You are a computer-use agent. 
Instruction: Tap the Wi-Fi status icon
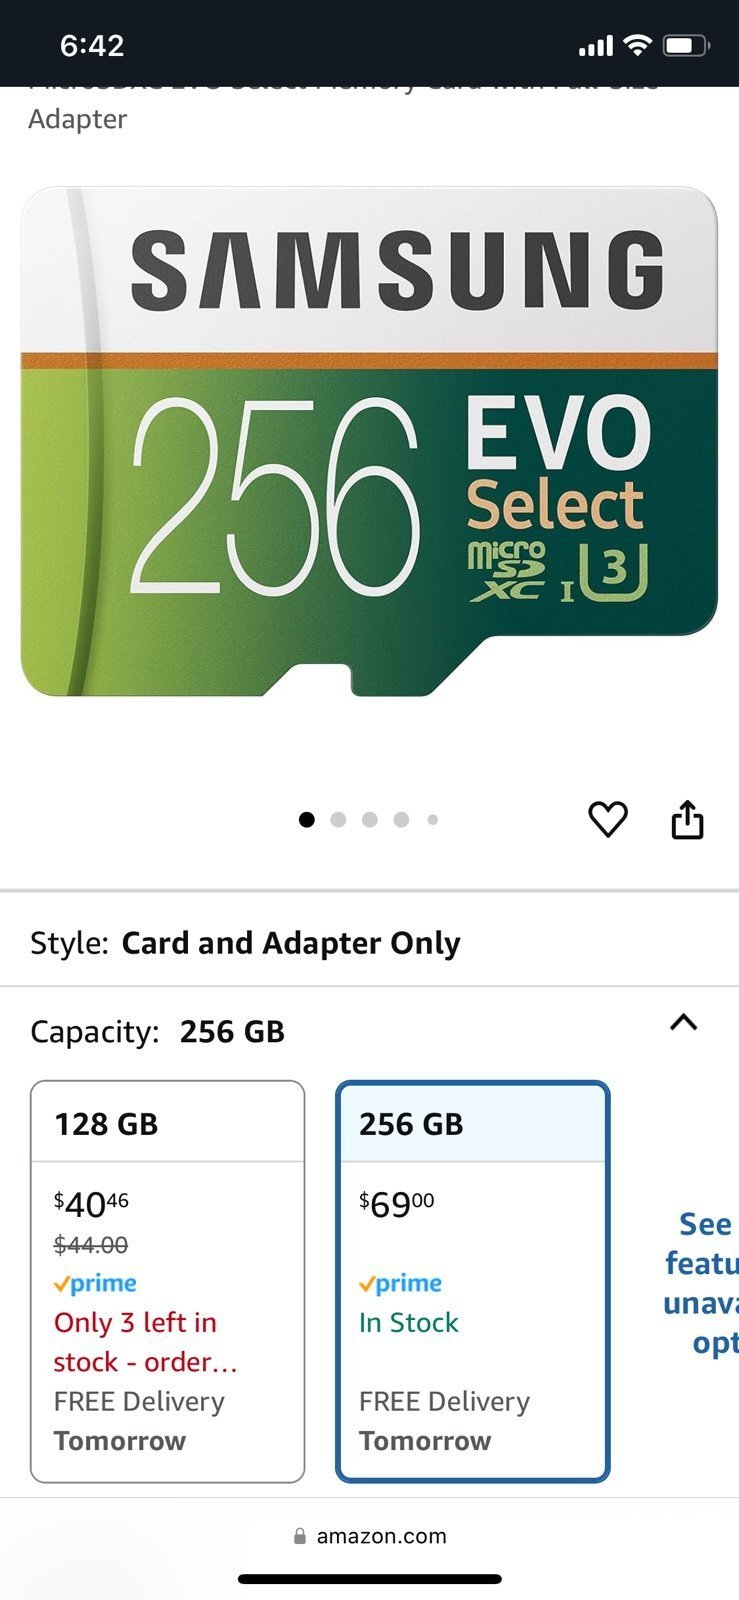[x=637, y=45]
